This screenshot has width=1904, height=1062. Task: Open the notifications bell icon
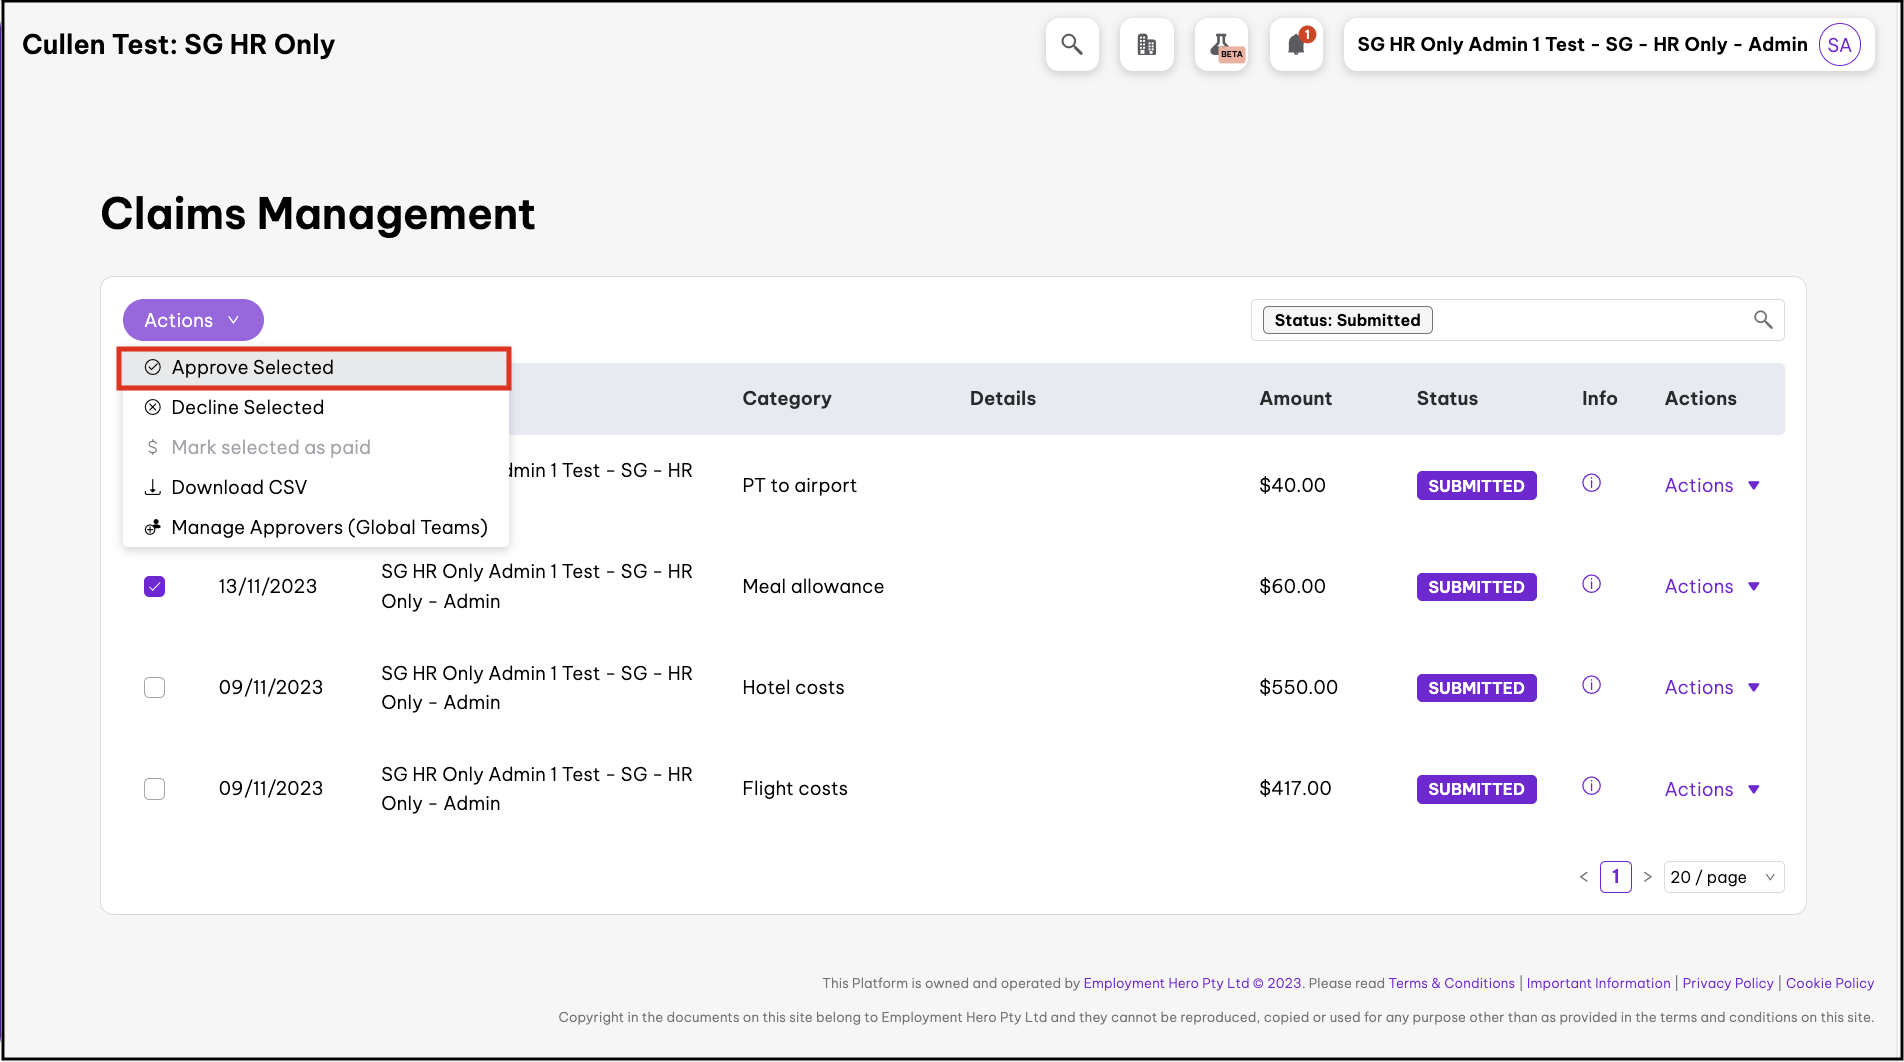point(1296,45)
